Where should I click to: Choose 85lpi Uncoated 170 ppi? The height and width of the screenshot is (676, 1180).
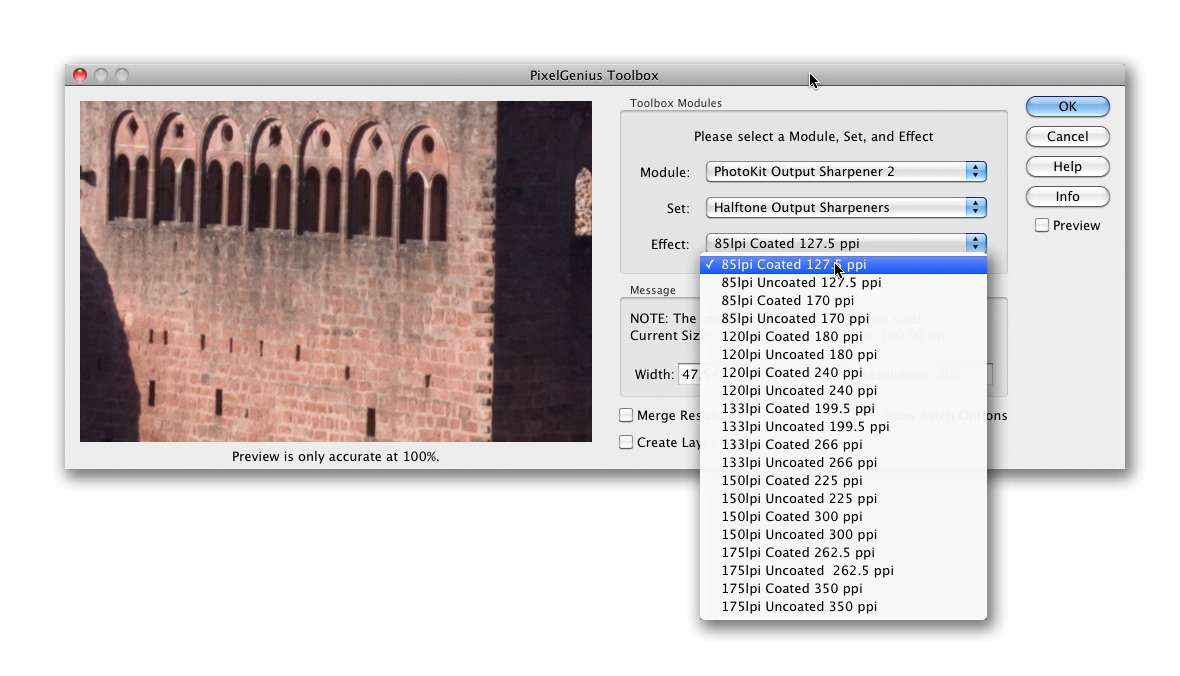(x=843, y=318)
